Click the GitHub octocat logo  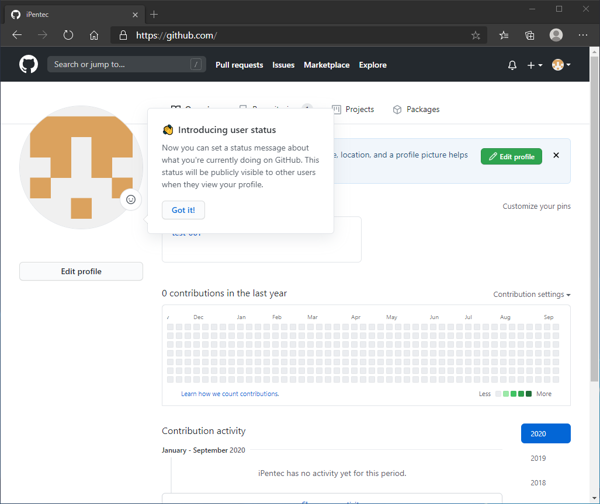(28, 64)
